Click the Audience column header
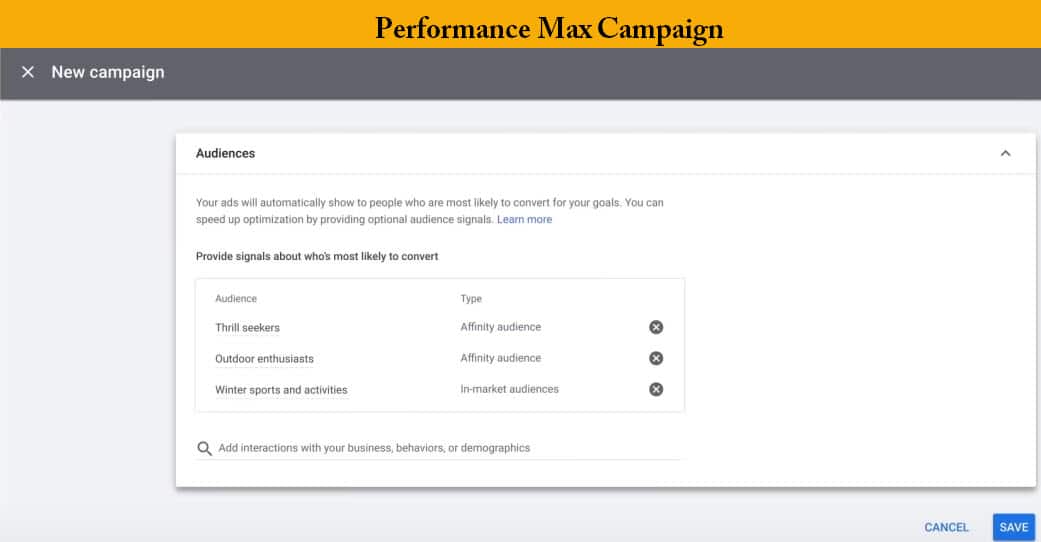1041x542 pixels. 236,299
